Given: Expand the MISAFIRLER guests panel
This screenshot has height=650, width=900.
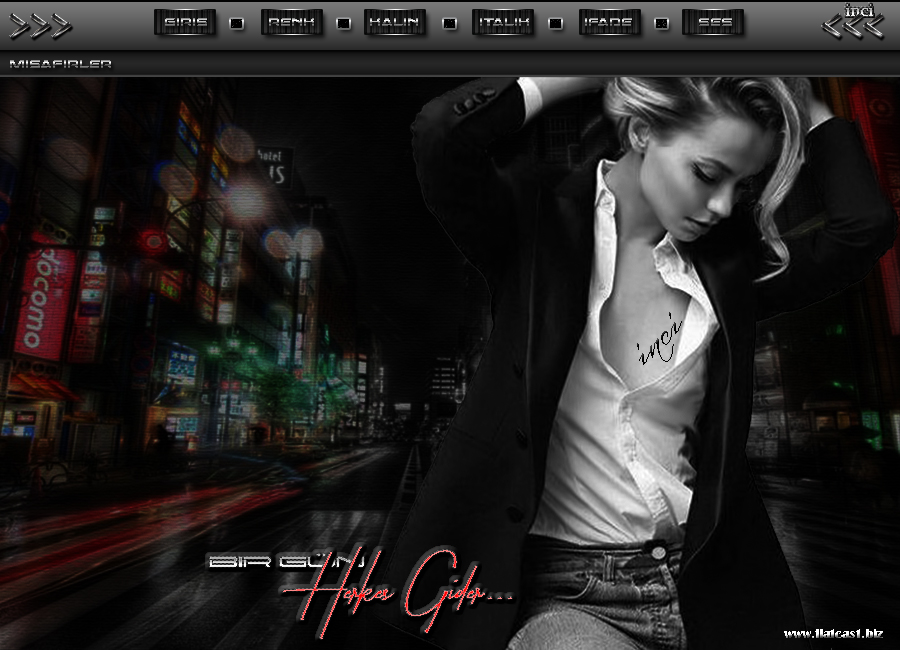Looking at the screenshot, I should [60, 64].
